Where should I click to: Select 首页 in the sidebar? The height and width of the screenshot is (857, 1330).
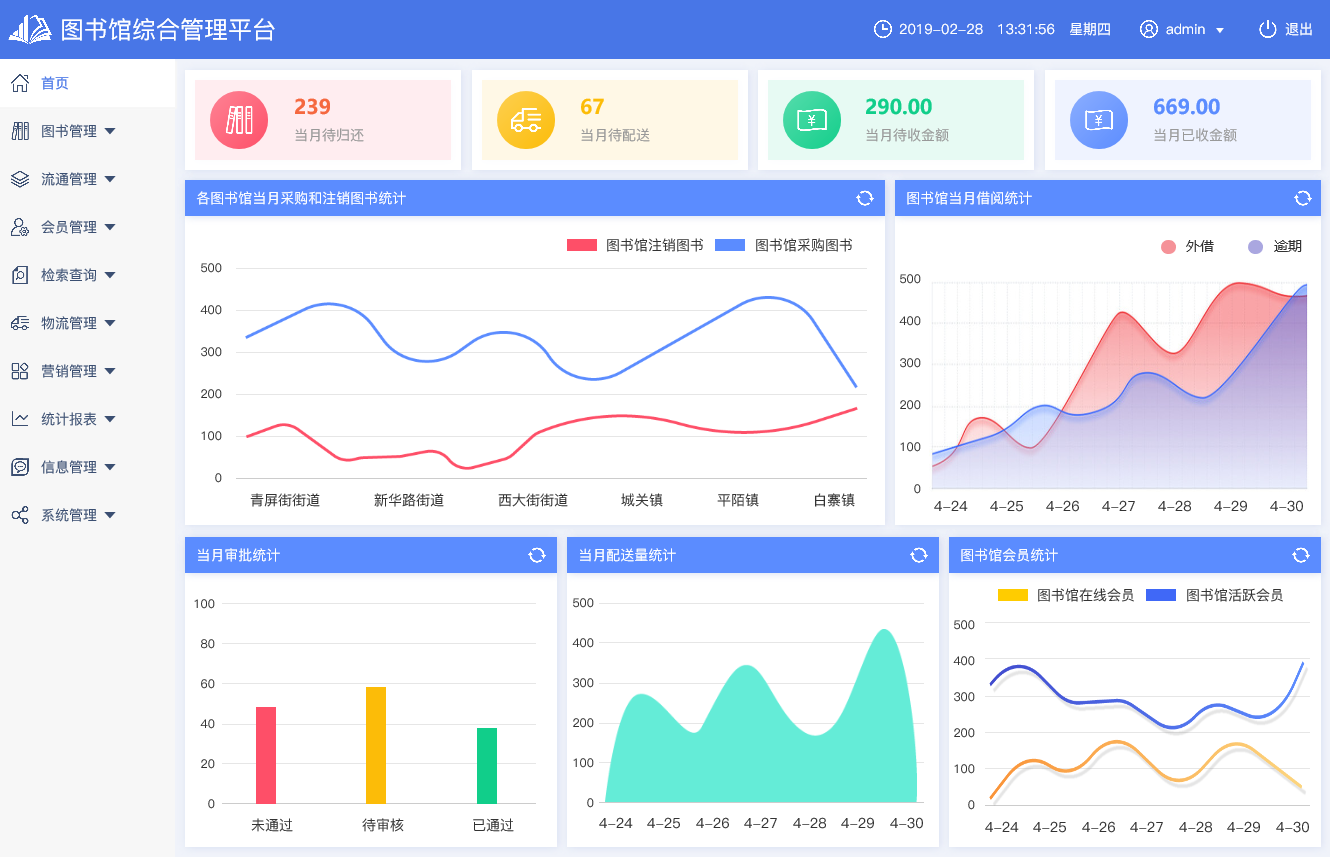click(55, 83)
